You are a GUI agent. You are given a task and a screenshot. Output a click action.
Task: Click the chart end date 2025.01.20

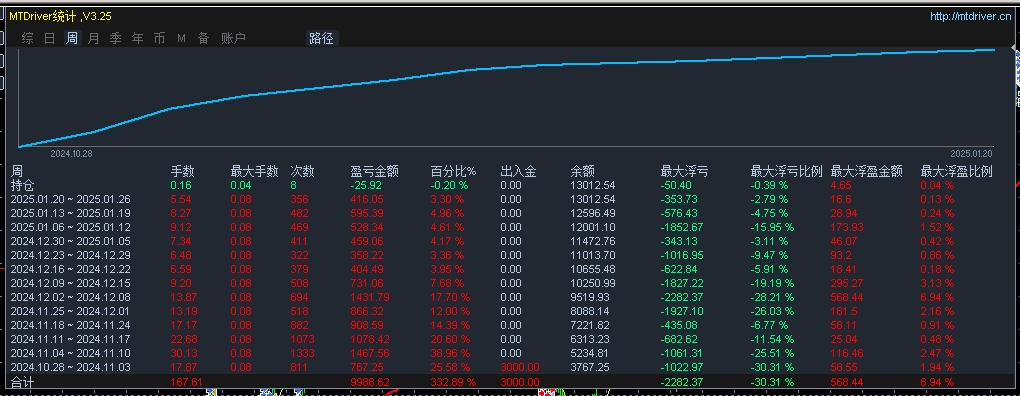click(971, 154)
